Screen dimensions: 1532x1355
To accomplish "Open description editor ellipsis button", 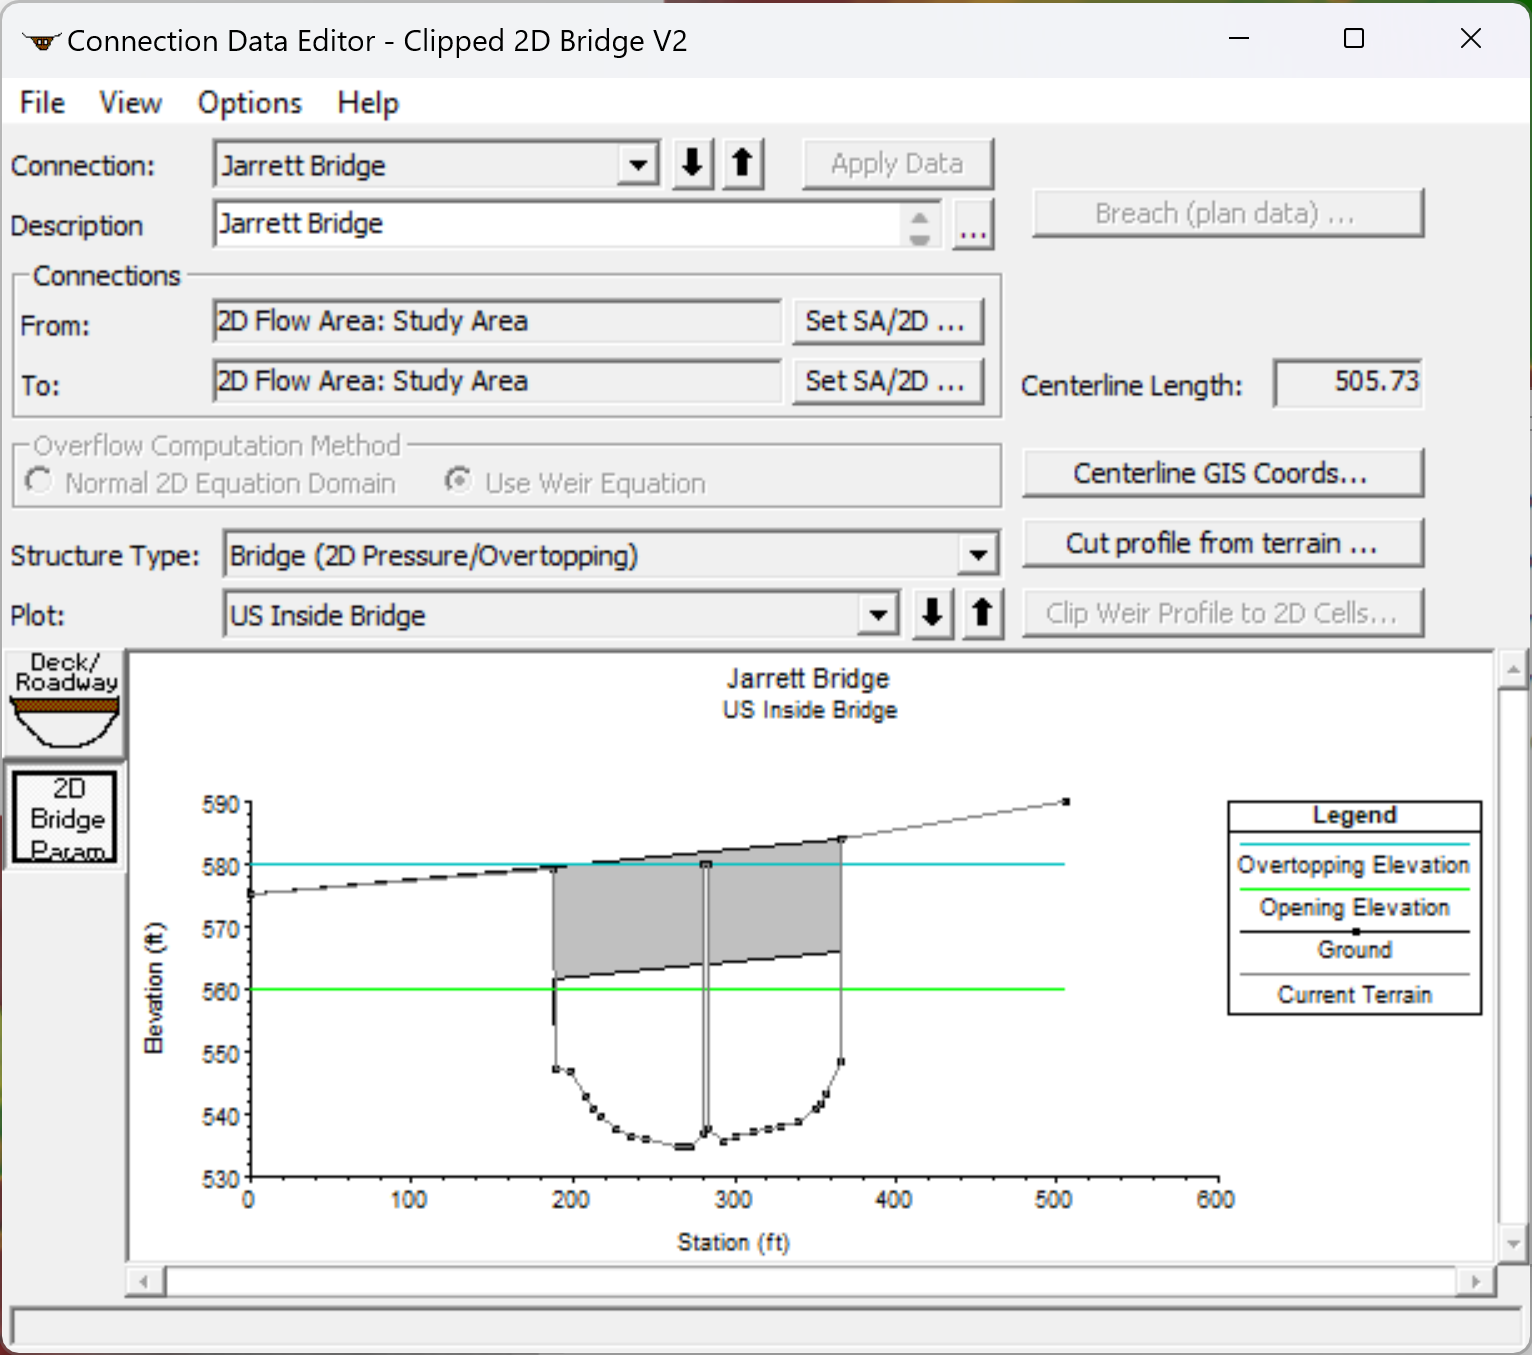I will click(972, 225).
